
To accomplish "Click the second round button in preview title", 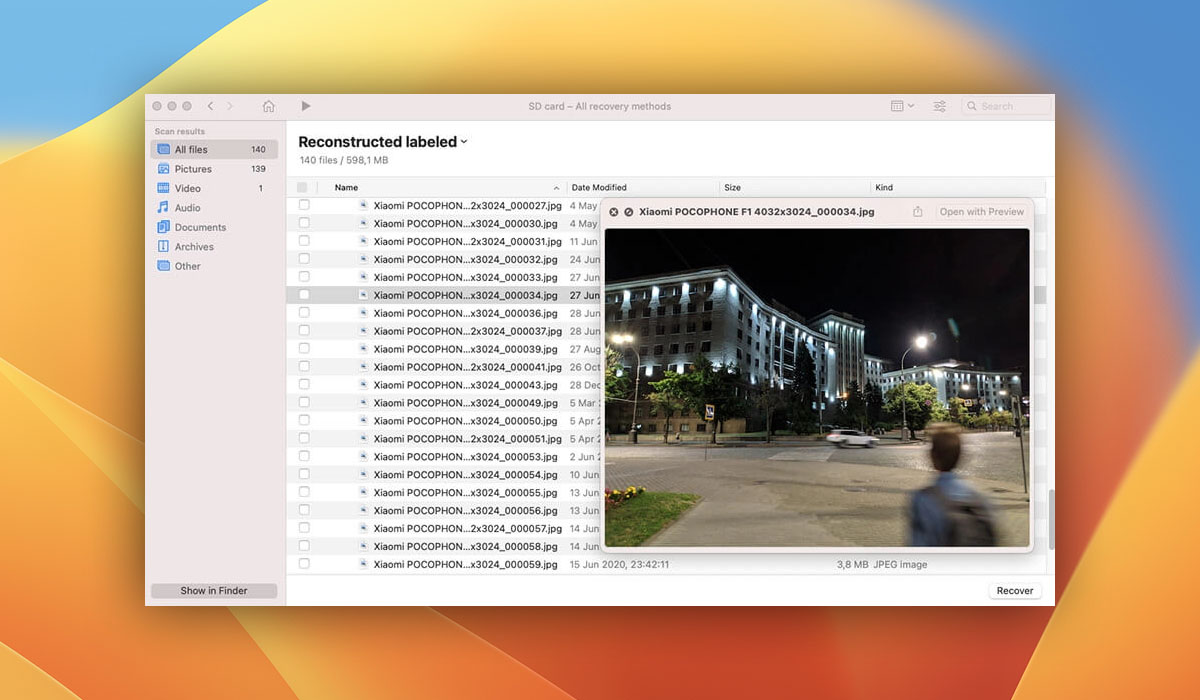I will point(628,212).
